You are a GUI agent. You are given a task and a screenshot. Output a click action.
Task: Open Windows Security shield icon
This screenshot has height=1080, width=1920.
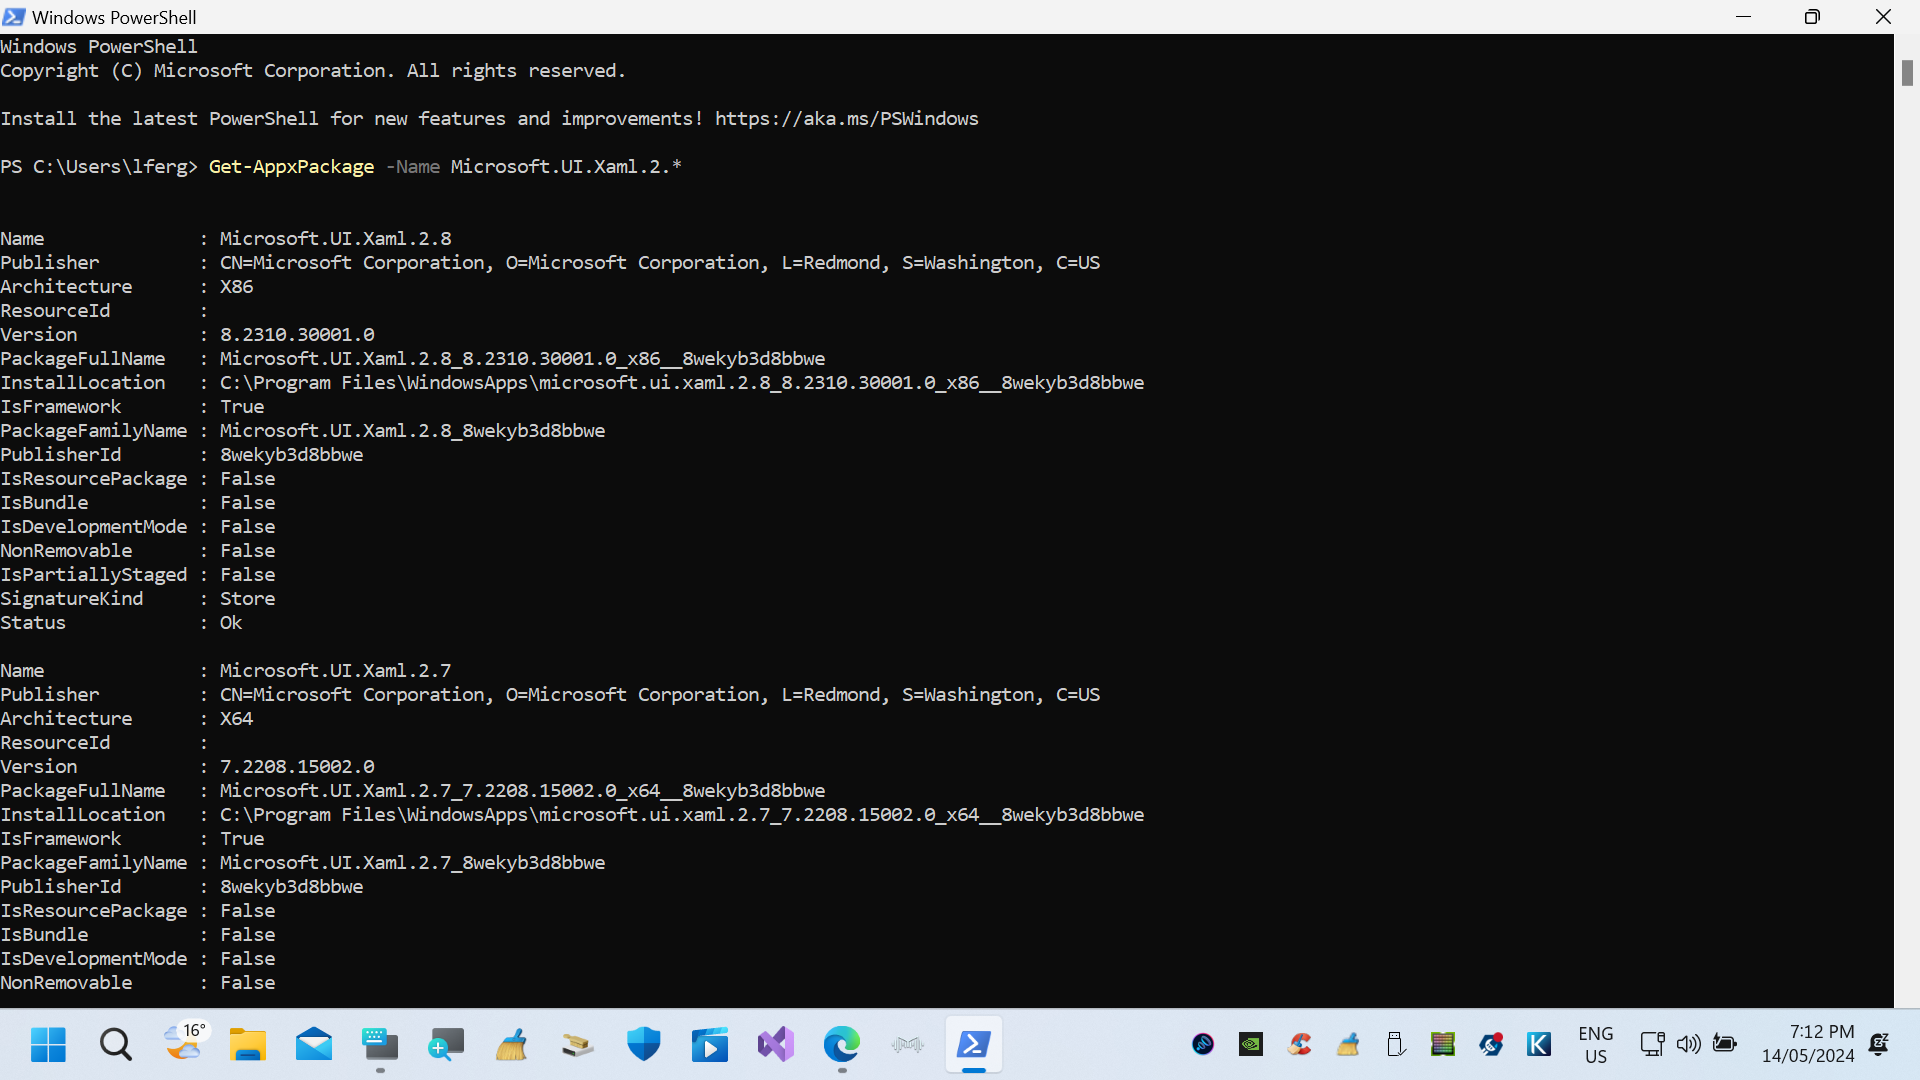(x=643, y=1044)
